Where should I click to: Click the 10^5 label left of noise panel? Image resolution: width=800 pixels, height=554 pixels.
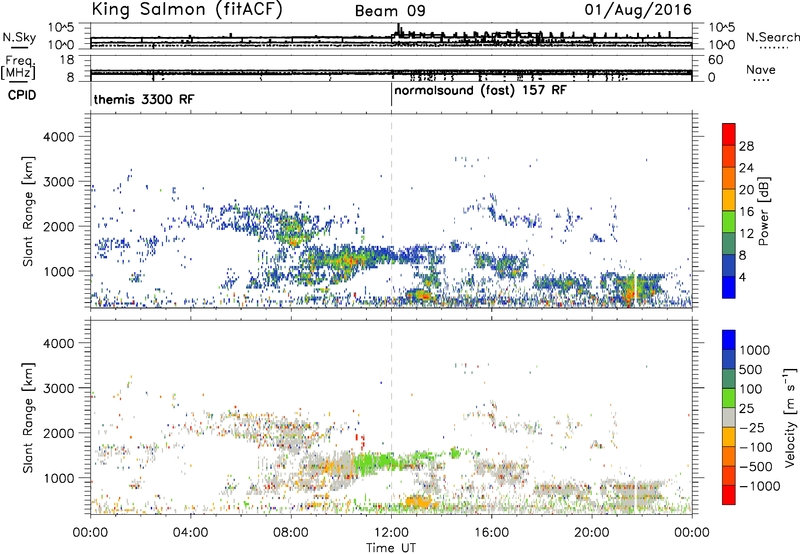tap(61, 28)
